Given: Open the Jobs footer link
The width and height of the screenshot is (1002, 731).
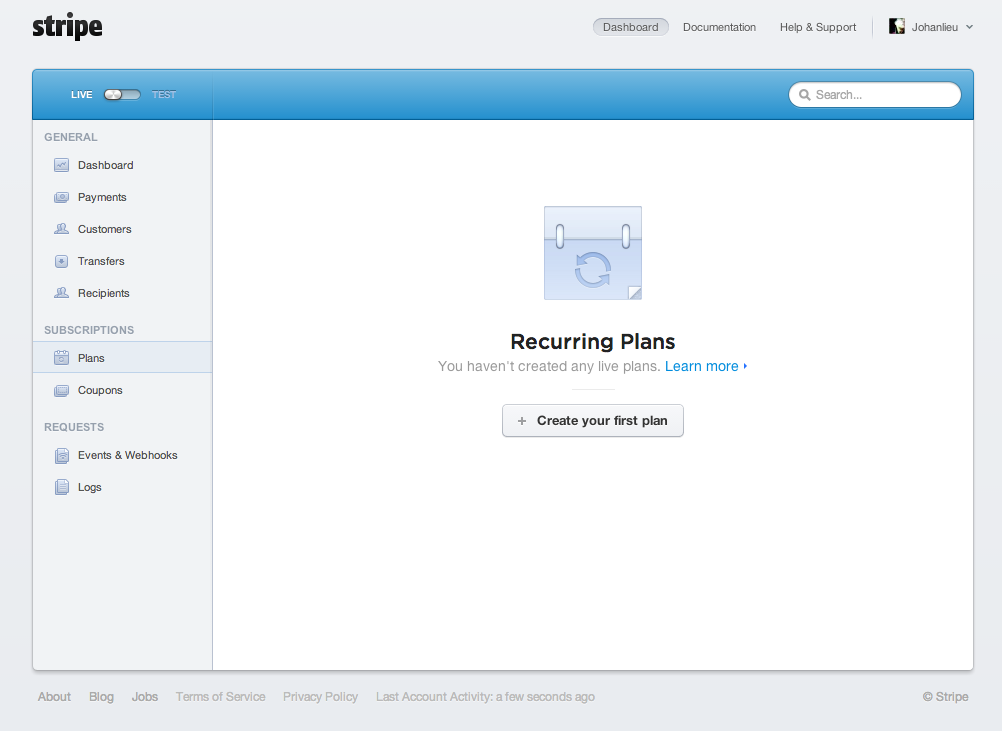Looking at the screenshot, I should point(145,696).
